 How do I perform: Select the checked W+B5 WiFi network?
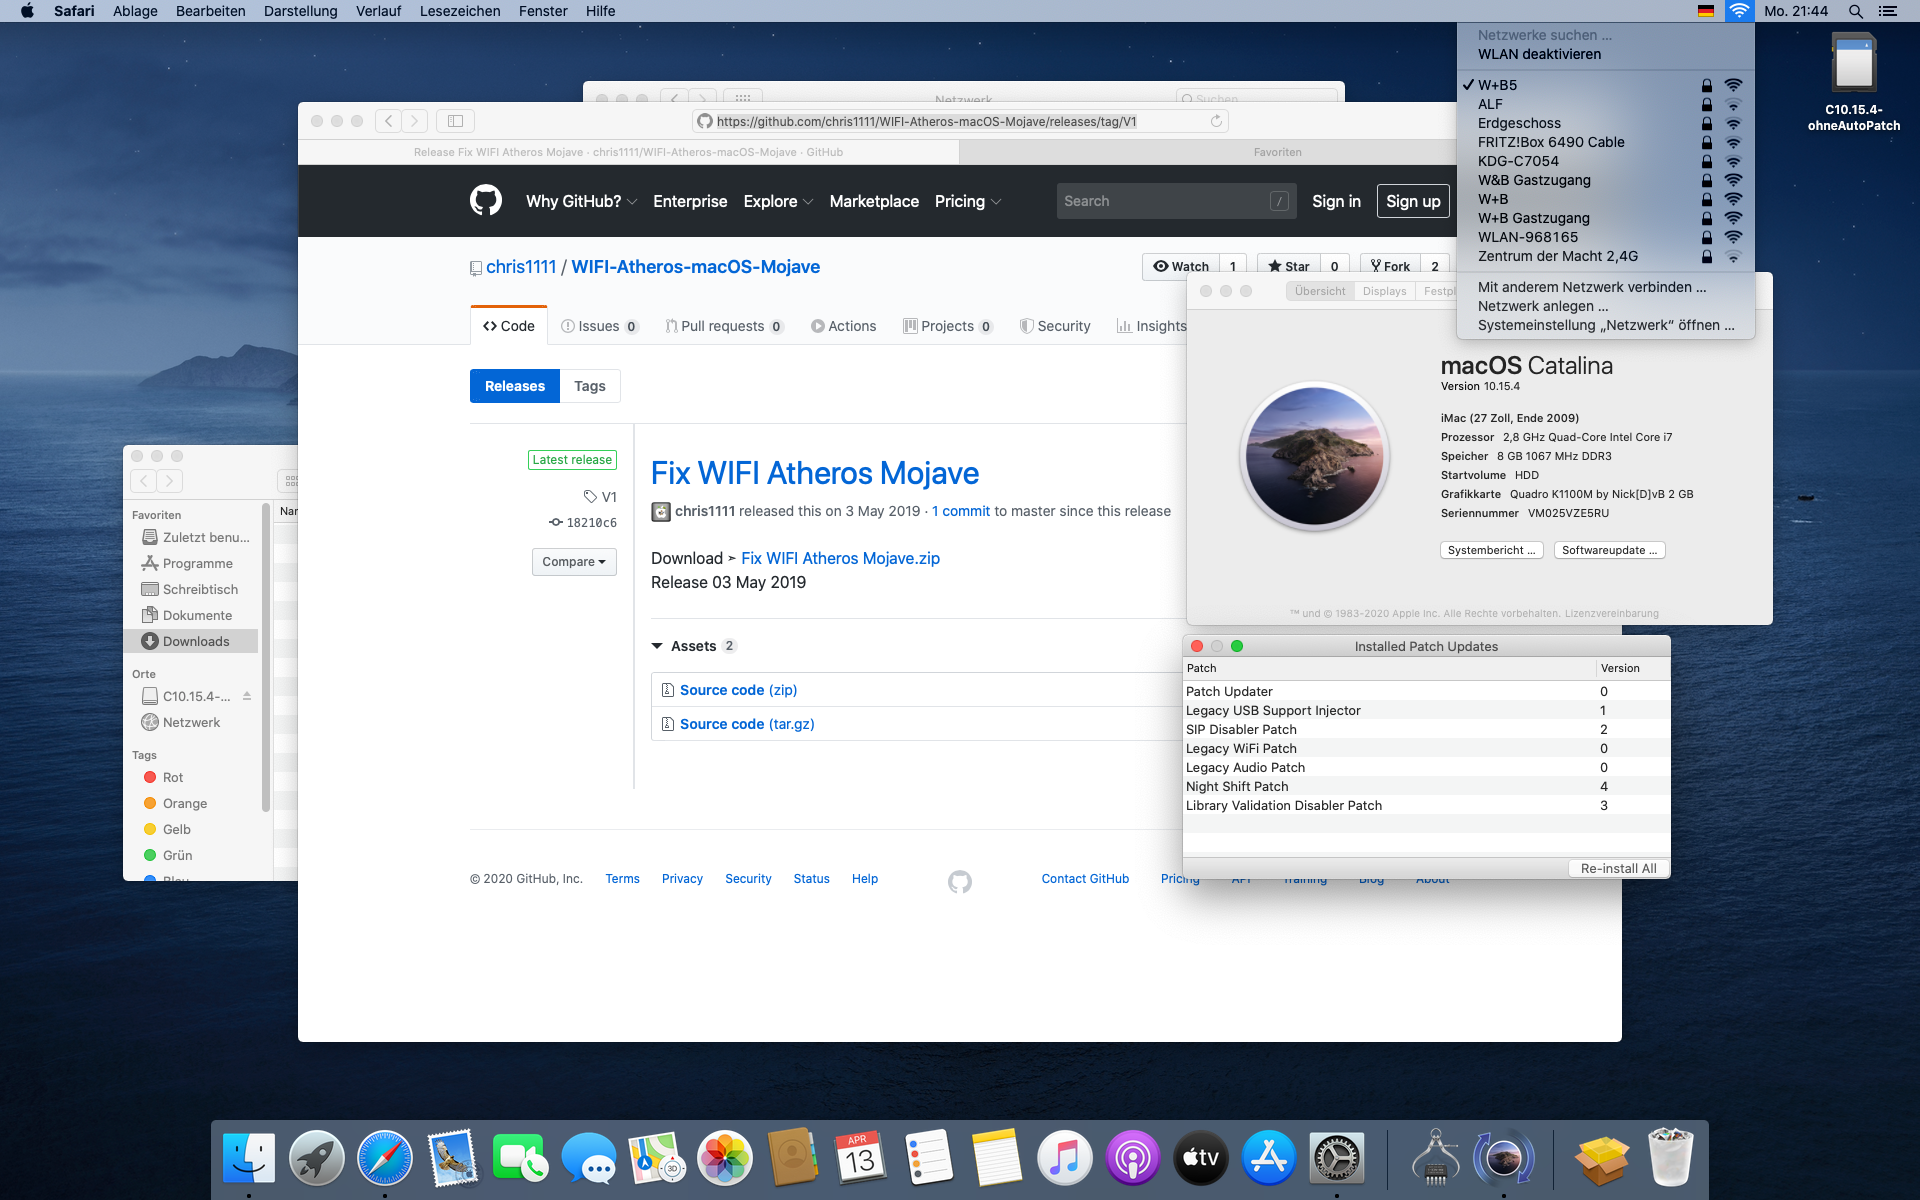[x=1497, y=85]
